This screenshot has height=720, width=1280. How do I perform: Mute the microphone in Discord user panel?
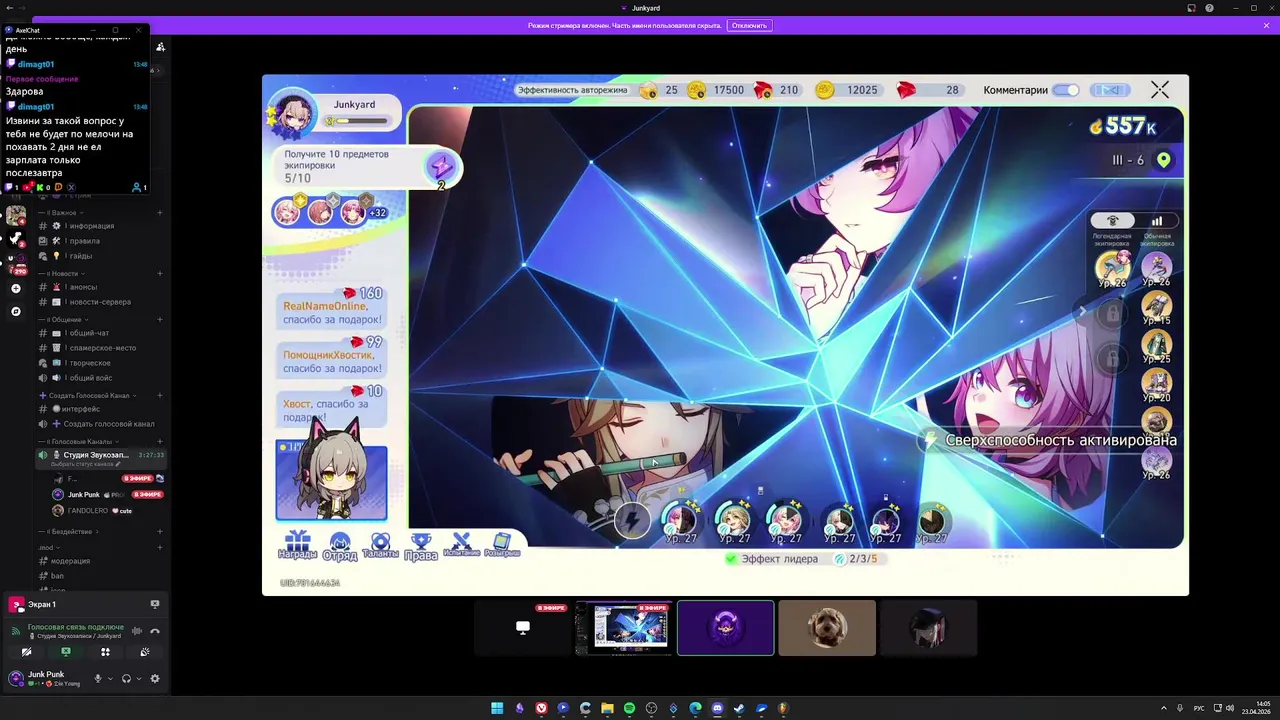pyautogui.click(x=98, y=678)
